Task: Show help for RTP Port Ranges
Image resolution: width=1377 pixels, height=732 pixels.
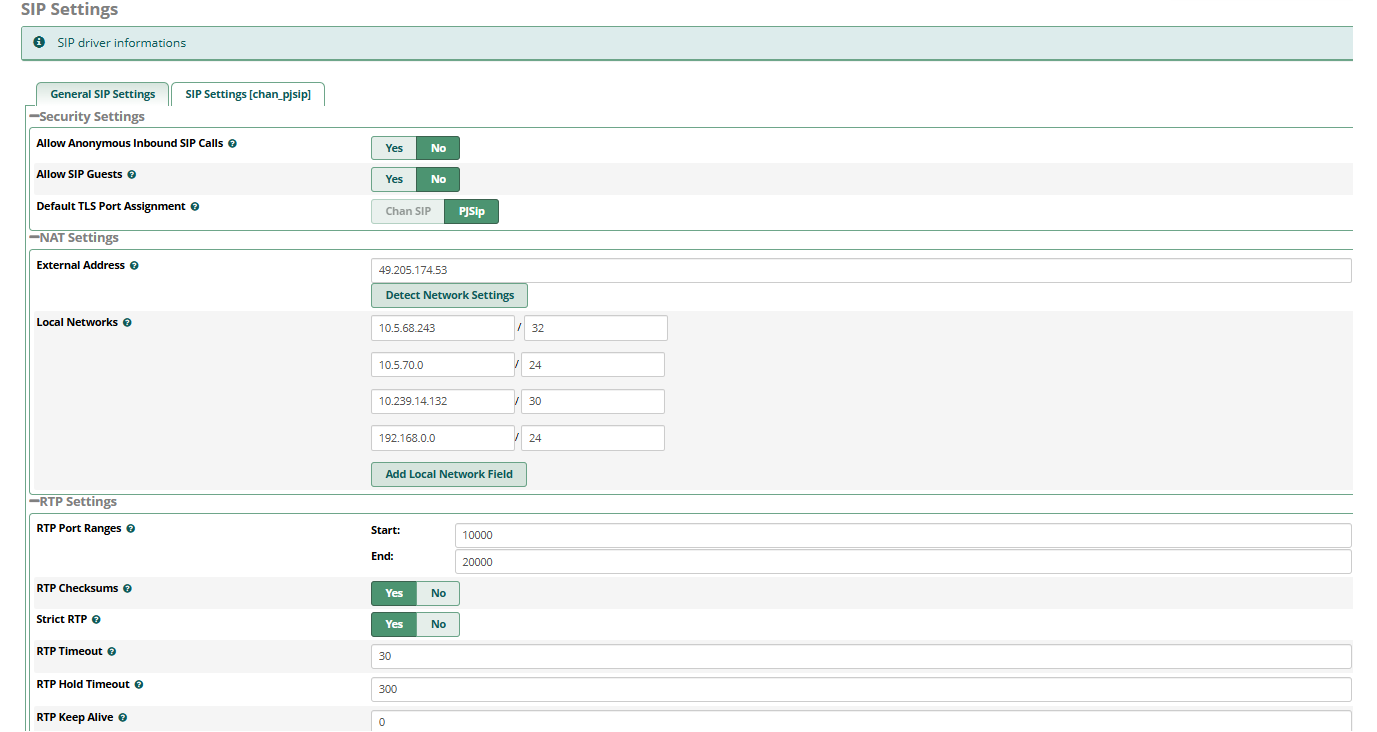Action: coord(131,528)
